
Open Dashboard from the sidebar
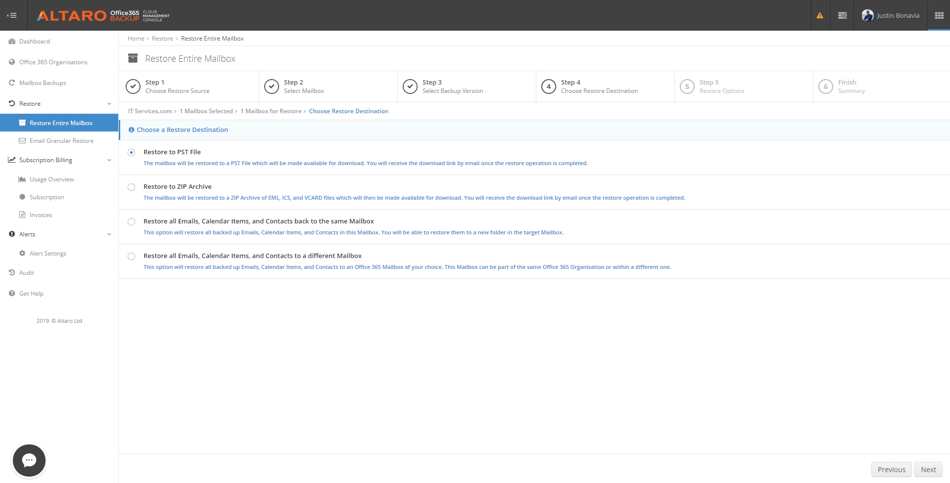34,41
